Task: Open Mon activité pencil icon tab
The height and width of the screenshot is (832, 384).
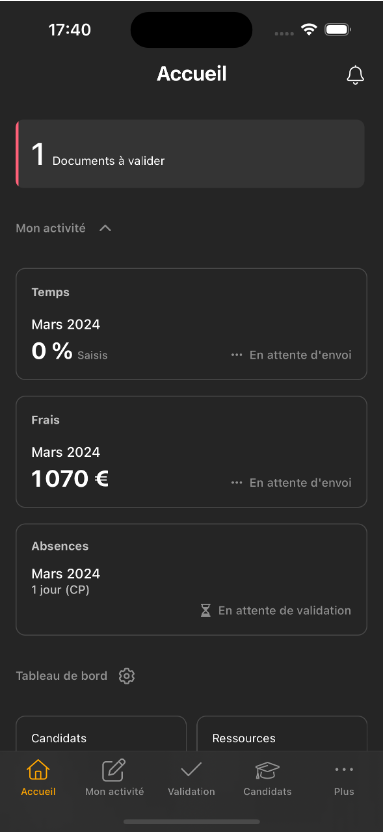Action: click(x=114, y=770)
